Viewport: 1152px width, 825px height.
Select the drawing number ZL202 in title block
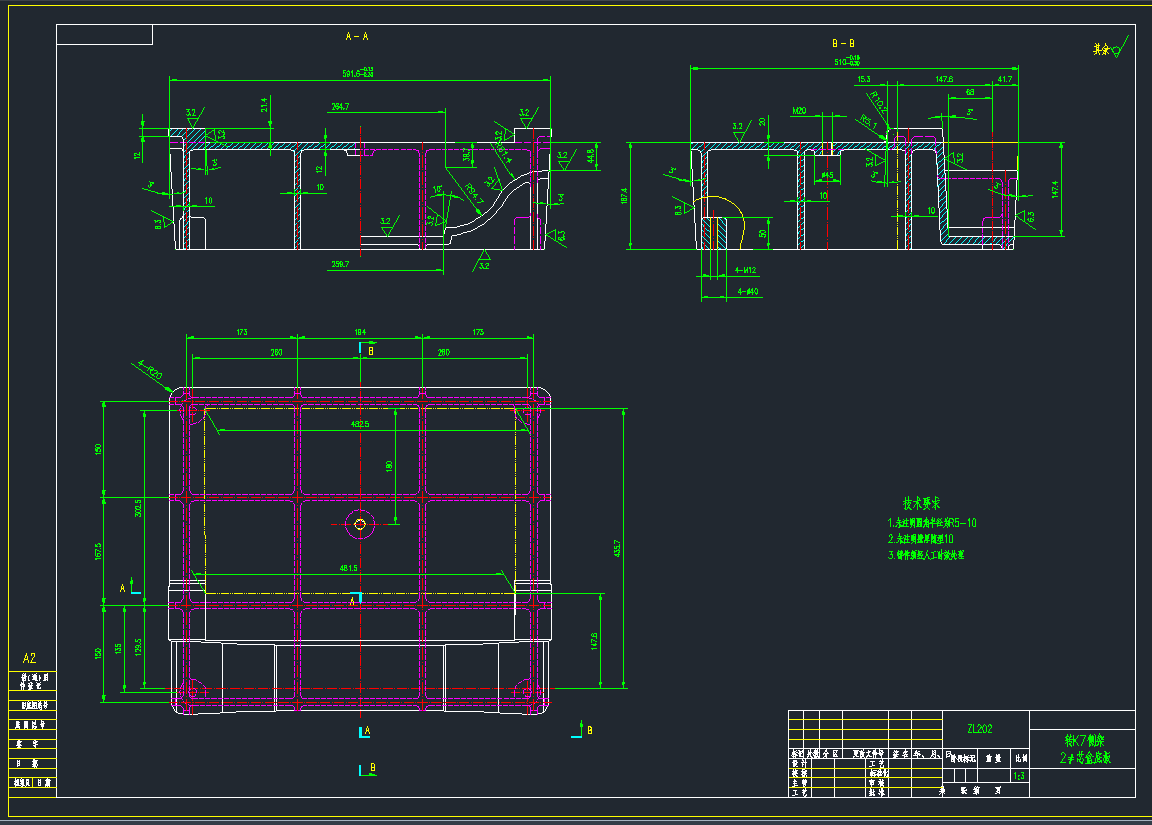[x=979, y=728]
